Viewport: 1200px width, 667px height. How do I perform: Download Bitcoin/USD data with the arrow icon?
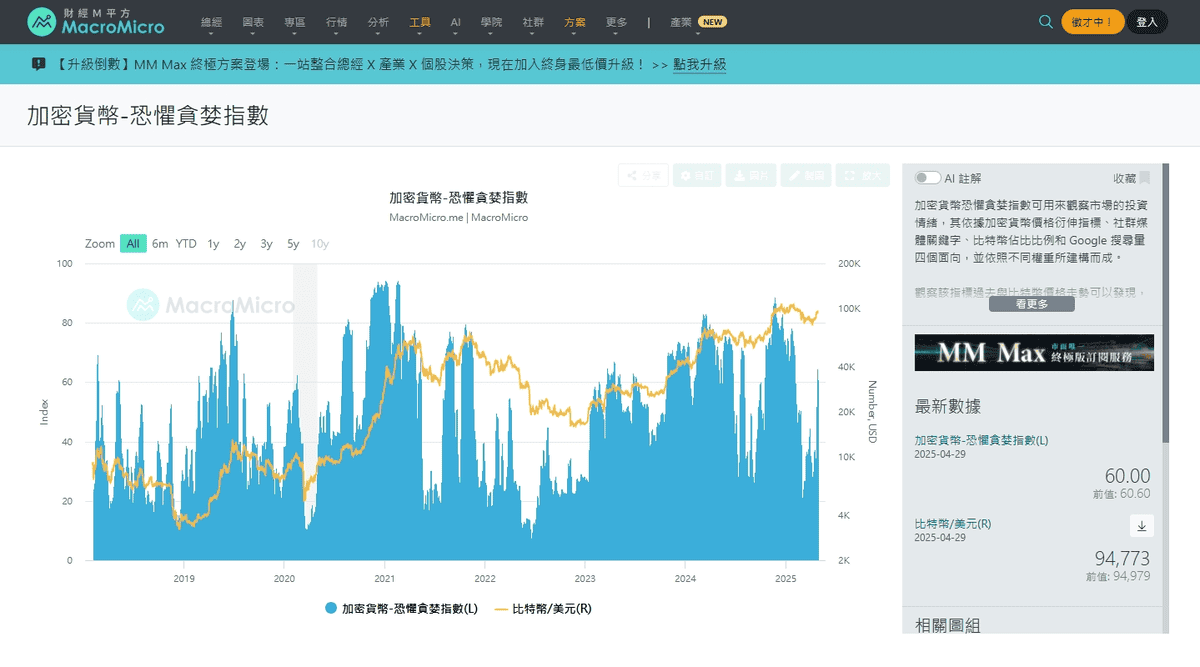[x=1142, y=525]
